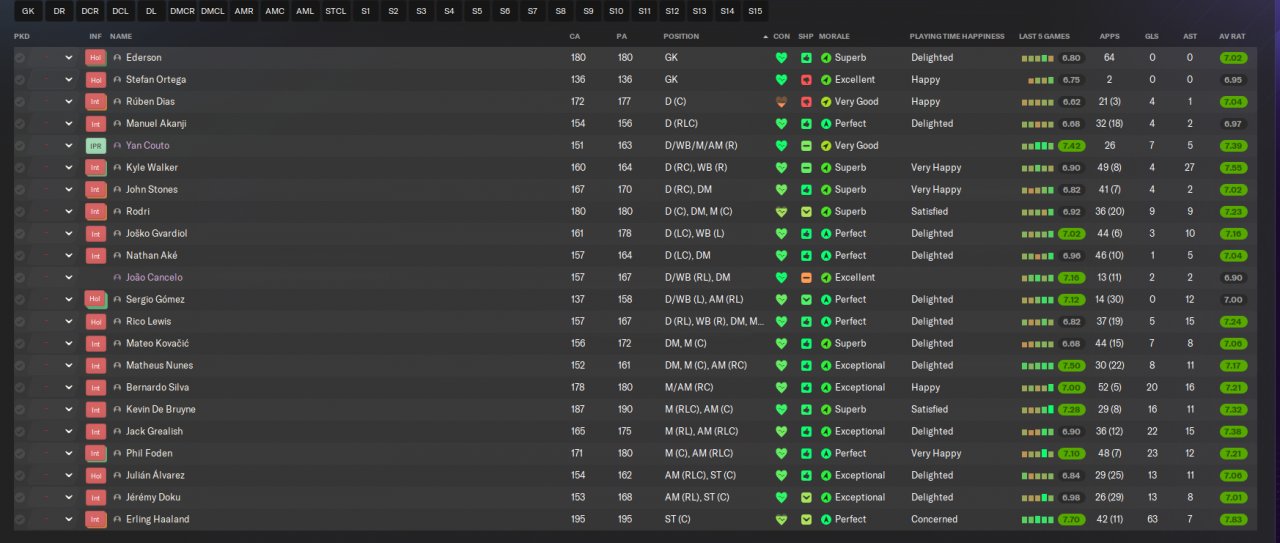This screenshot has height=543, width=1280.
Task: Open Erling Haaland's player profile link
Action: 157,520
